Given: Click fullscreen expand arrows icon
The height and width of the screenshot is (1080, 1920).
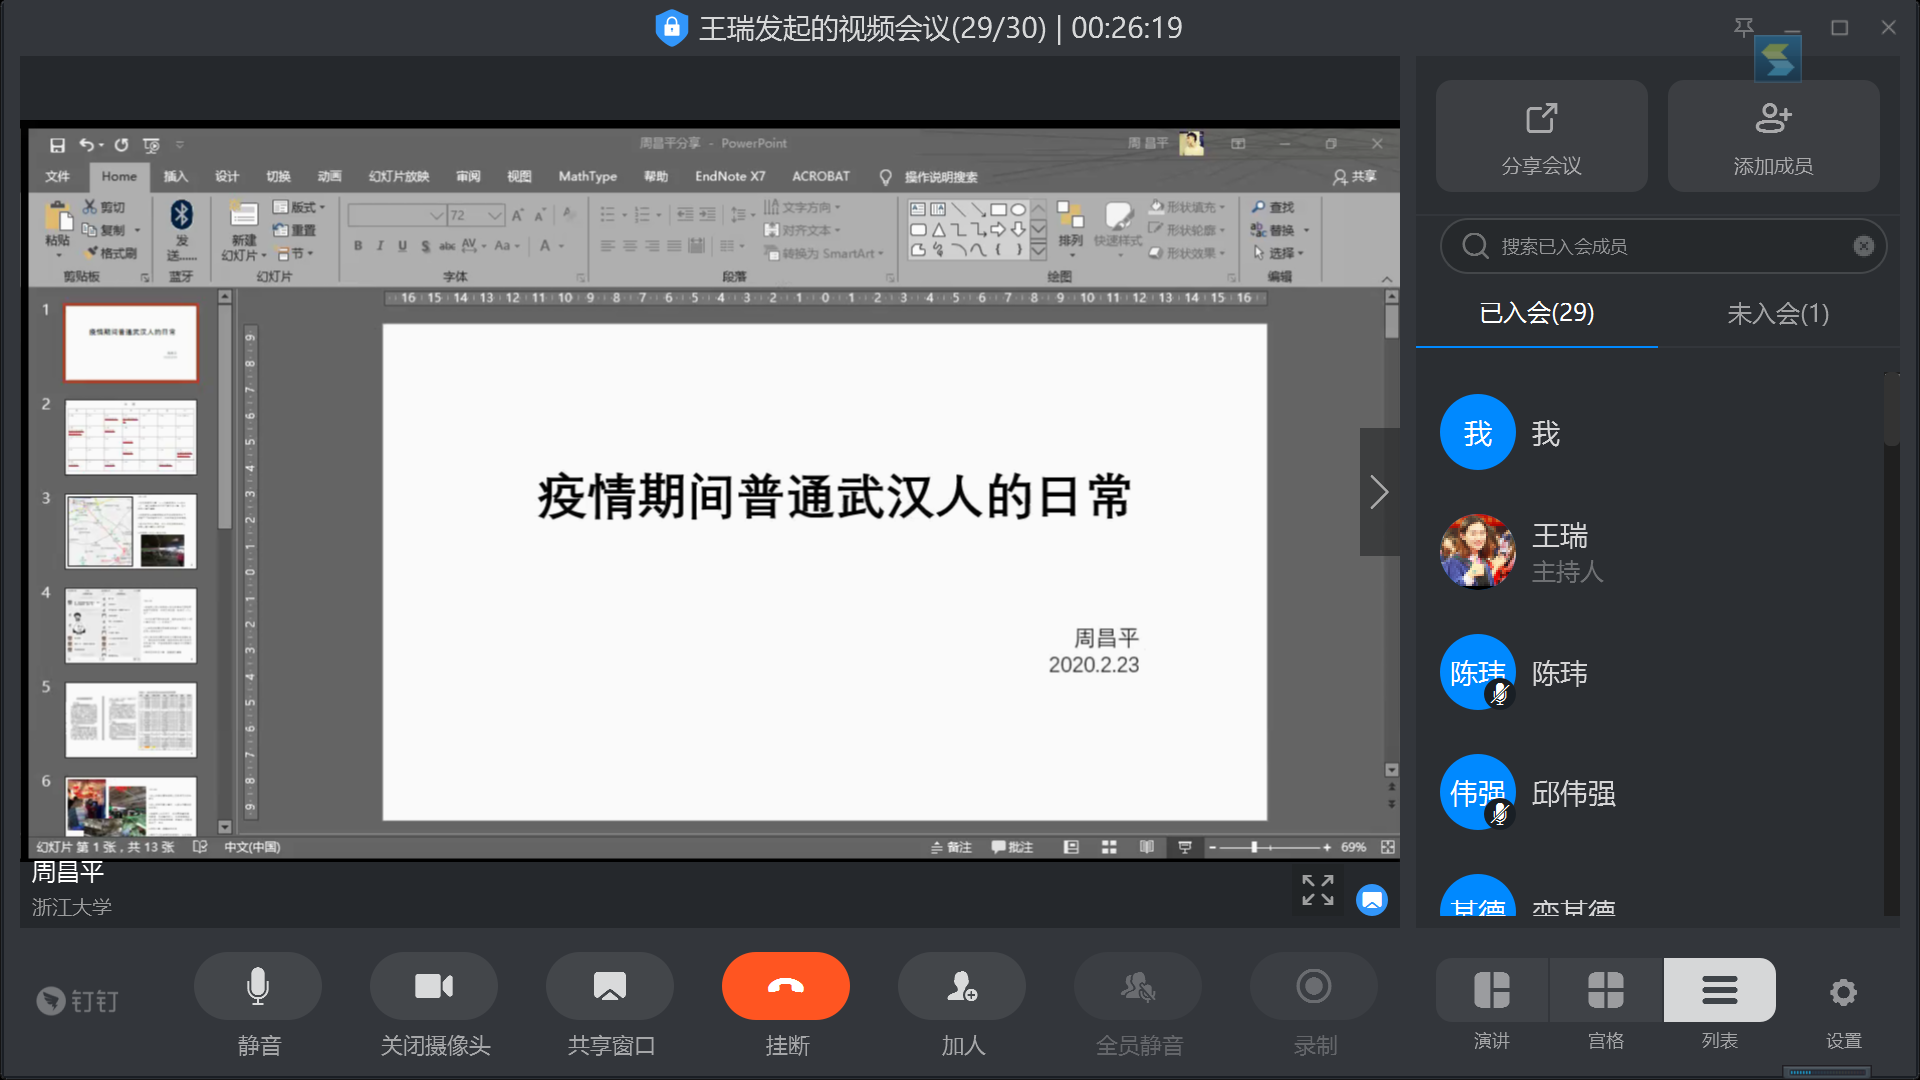Looking at the screenshot, I should 1318,889.
